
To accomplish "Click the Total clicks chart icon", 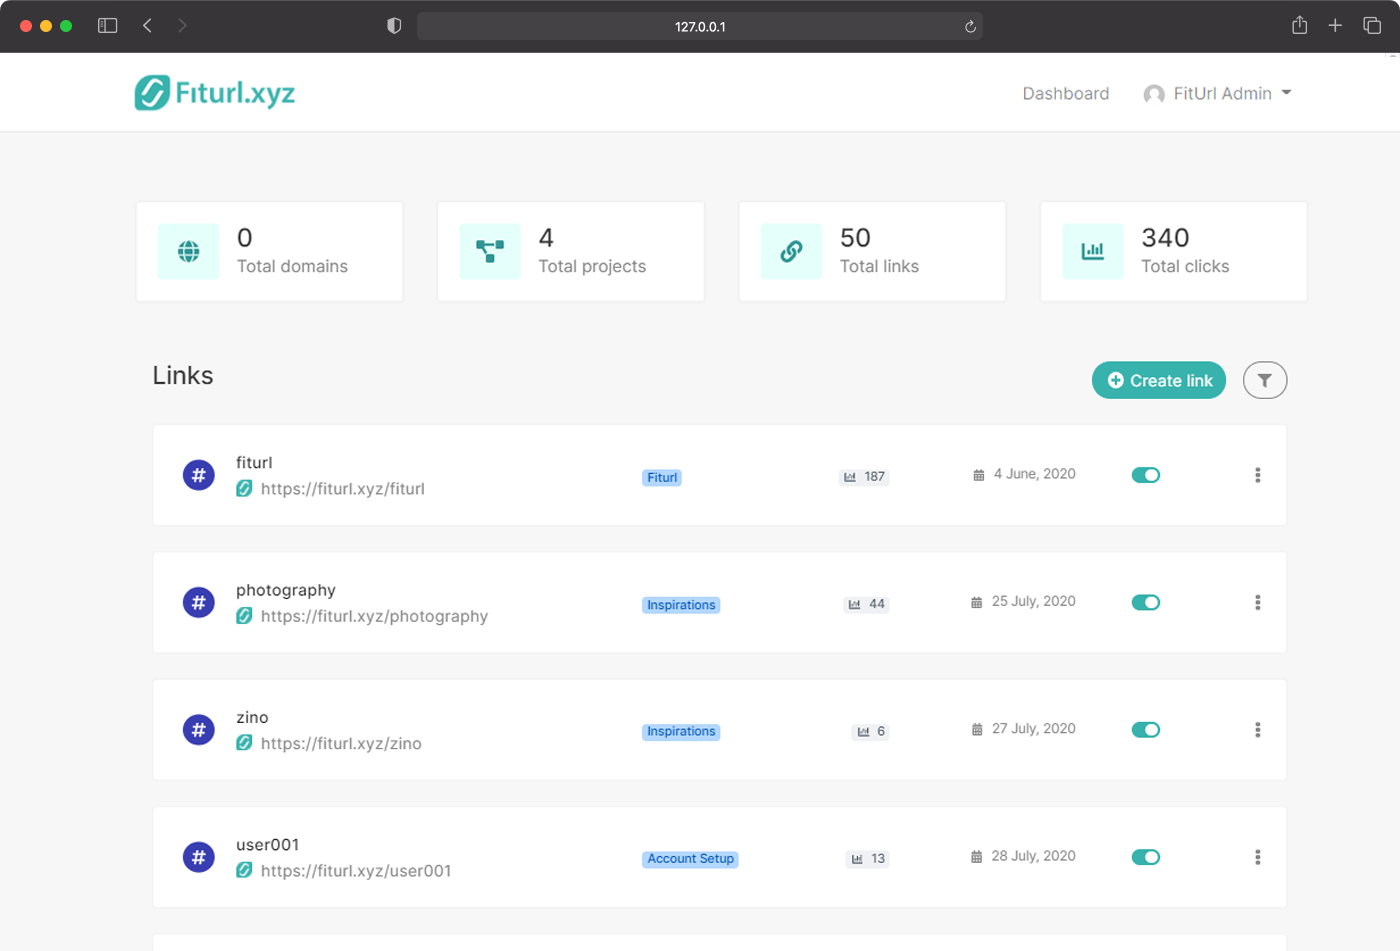I will 1093,251.
